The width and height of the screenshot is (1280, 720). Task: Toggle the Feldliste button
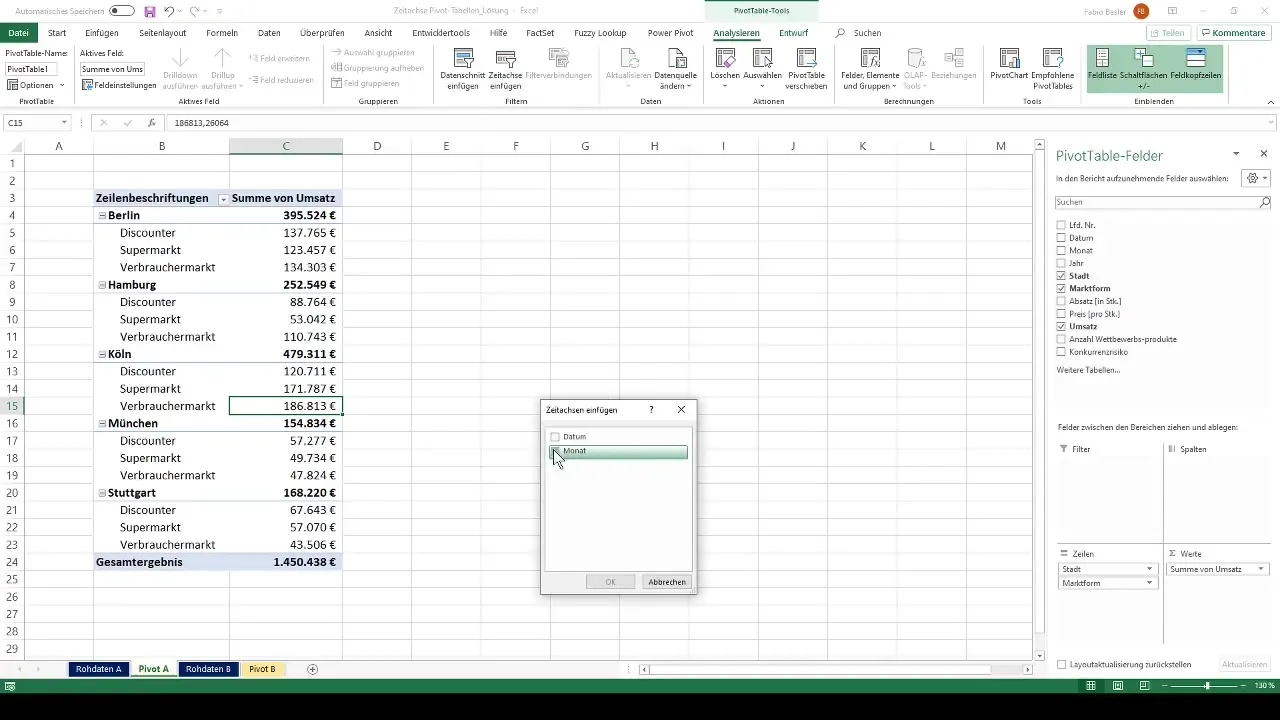click(1103, 68)
